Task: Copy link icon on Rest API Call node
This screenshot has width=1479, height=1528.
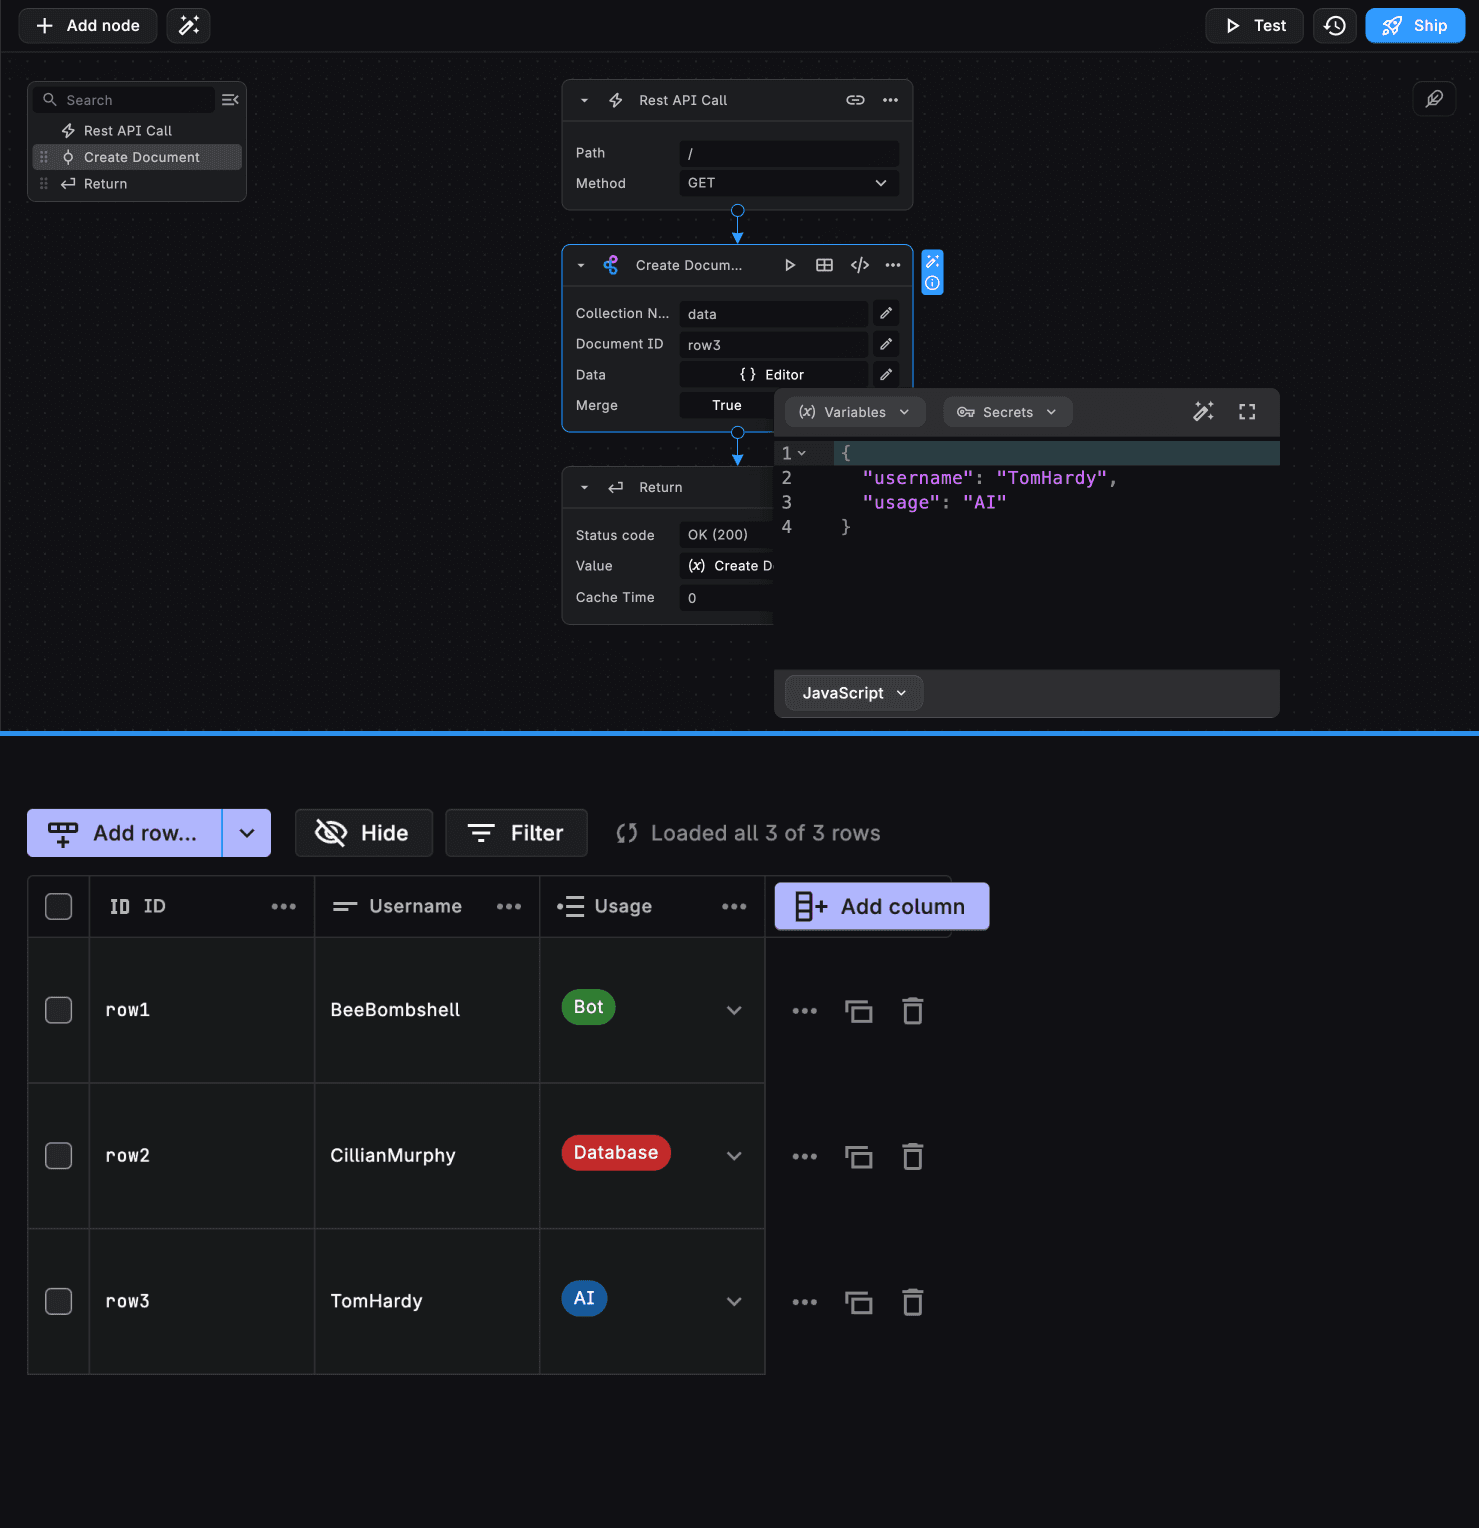Action: point(855,100)
